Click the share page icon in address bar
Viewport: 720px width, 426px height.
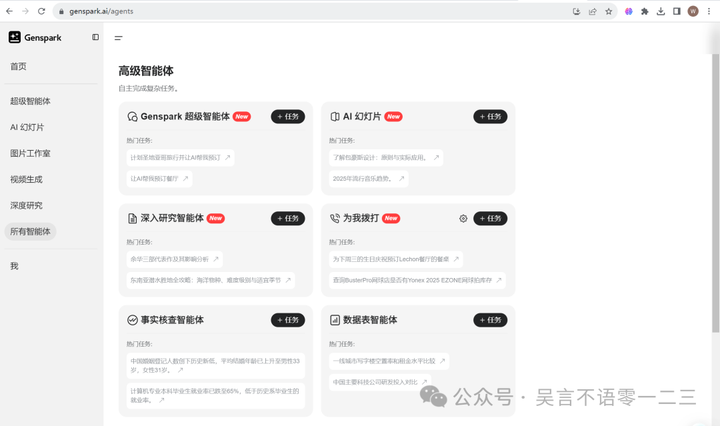(592, 11)
